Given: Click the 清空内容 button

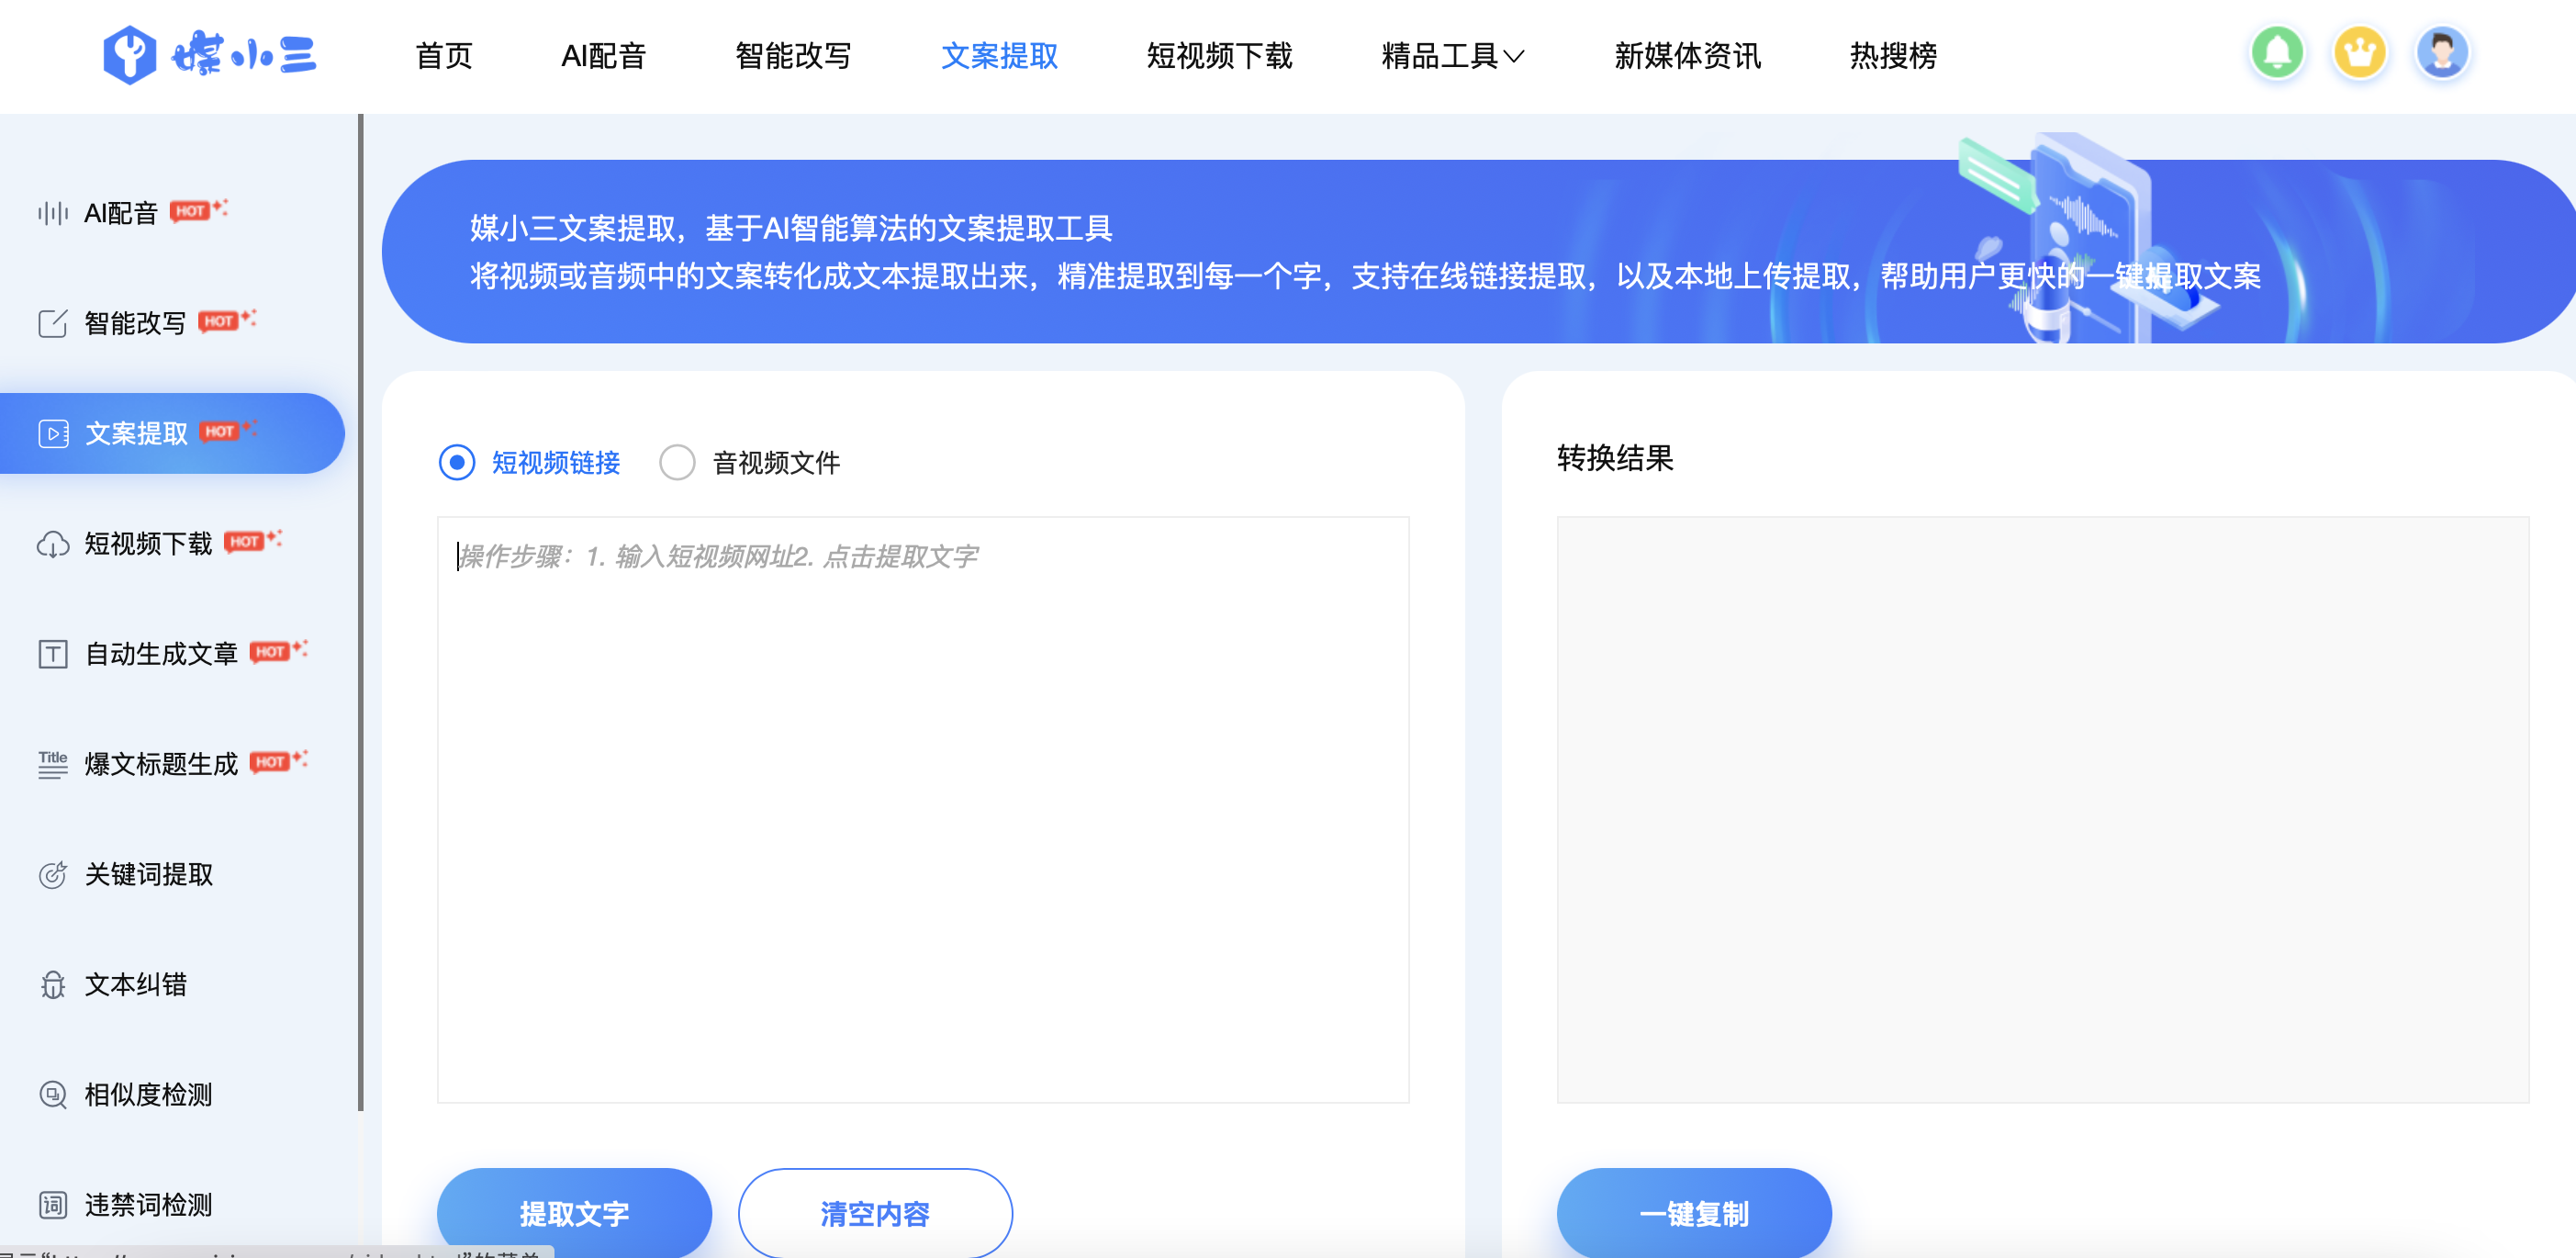Looking at the screenshot, I should [x=875, y=1213].
